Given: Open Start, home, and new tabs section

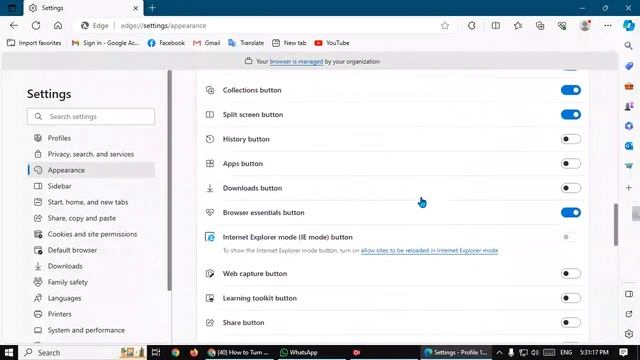Looking at the screenshot, I should coord(91,202).
